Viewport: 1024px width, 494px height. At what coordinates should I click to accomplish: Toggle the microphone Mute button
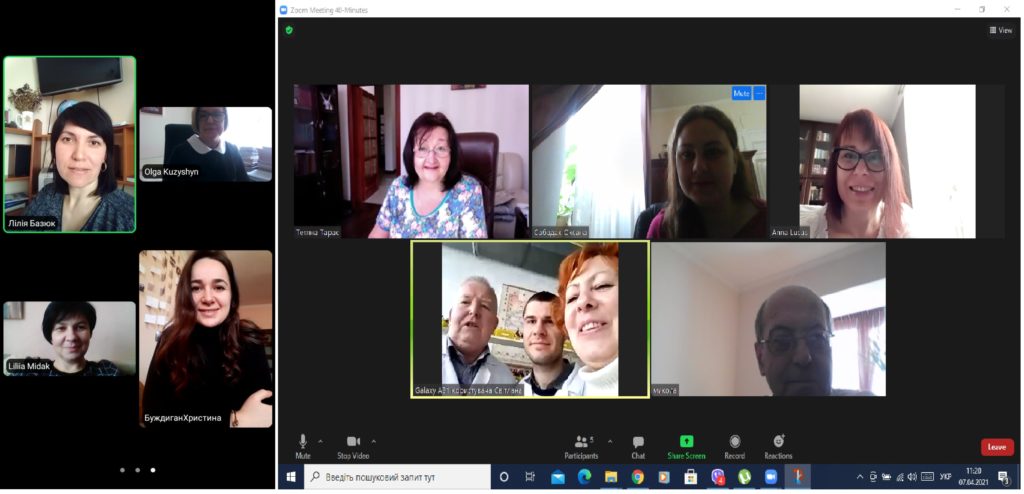click(303, 446)
